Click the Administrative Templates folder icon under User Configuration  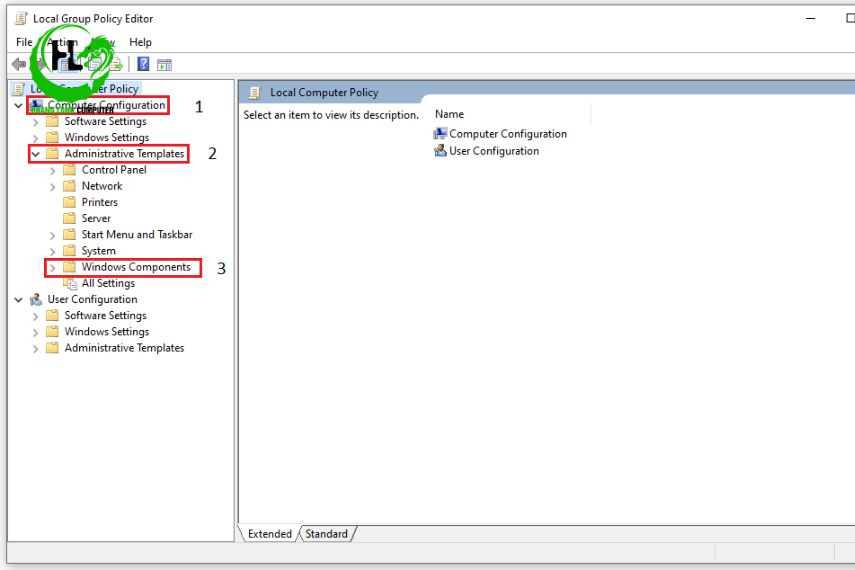52,347
